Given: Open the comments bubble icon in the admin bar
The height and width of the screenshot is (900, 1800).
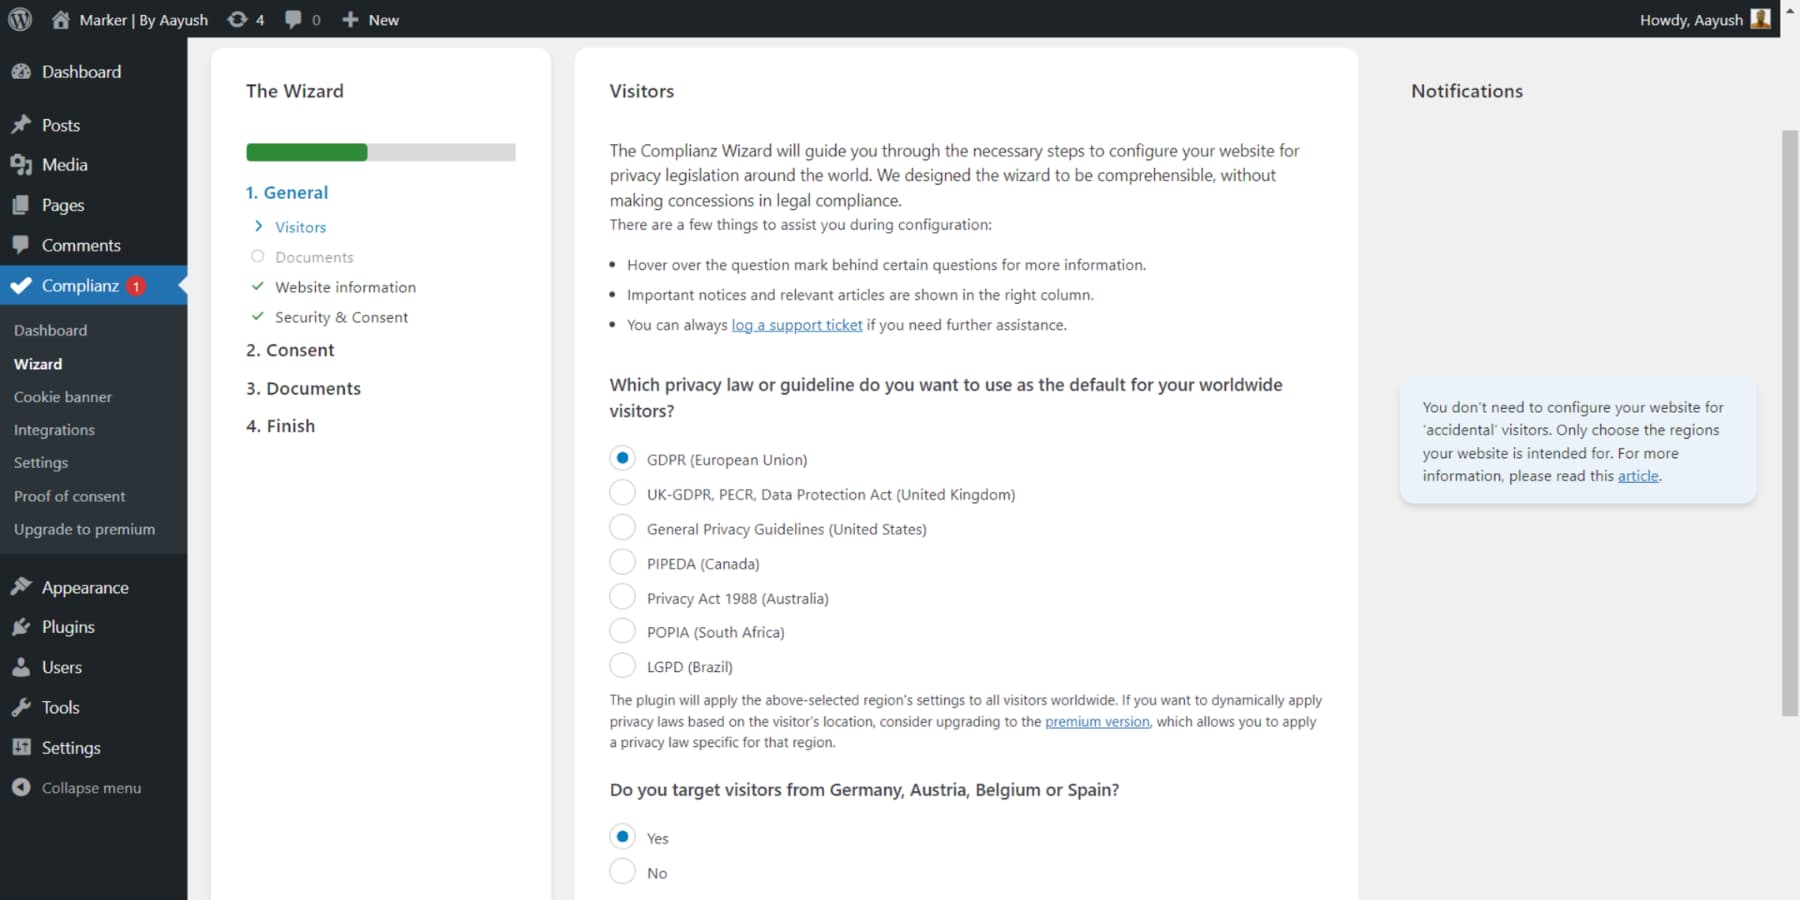Looking at the screenshot, I should [x=293, y=18].
